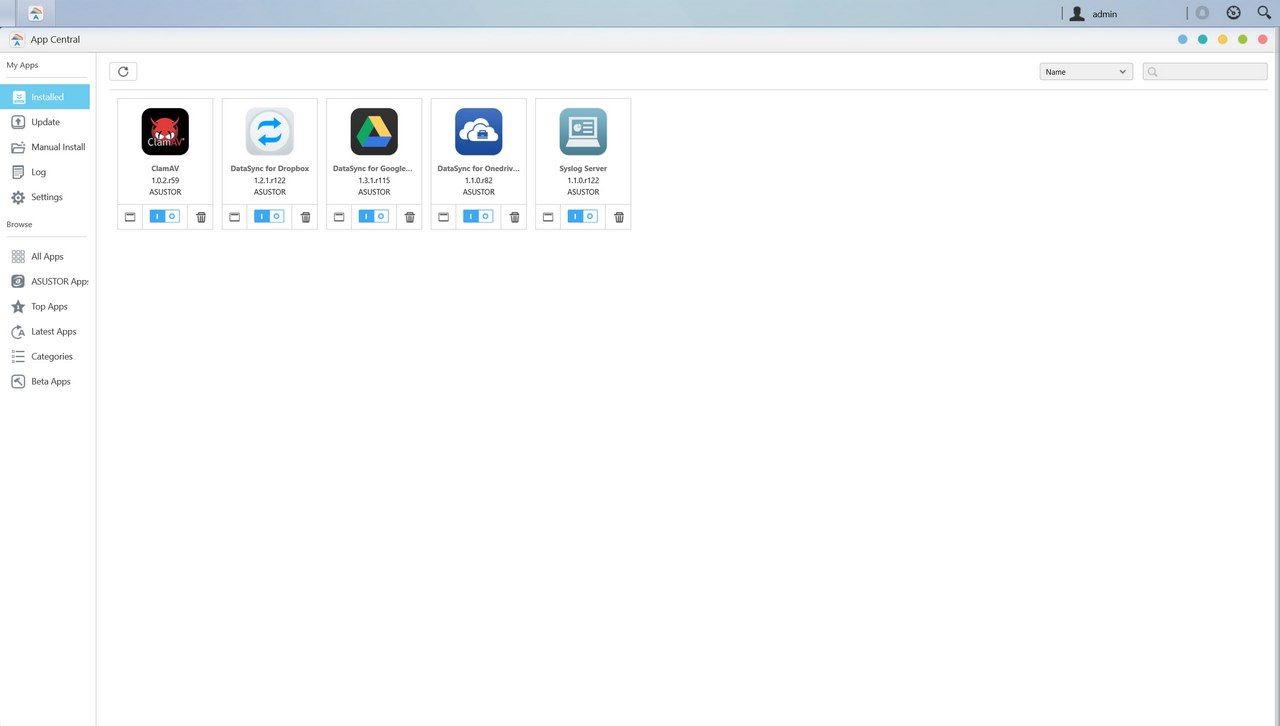Uninstall DataSync for Google via trash icon

click(410, 217)
